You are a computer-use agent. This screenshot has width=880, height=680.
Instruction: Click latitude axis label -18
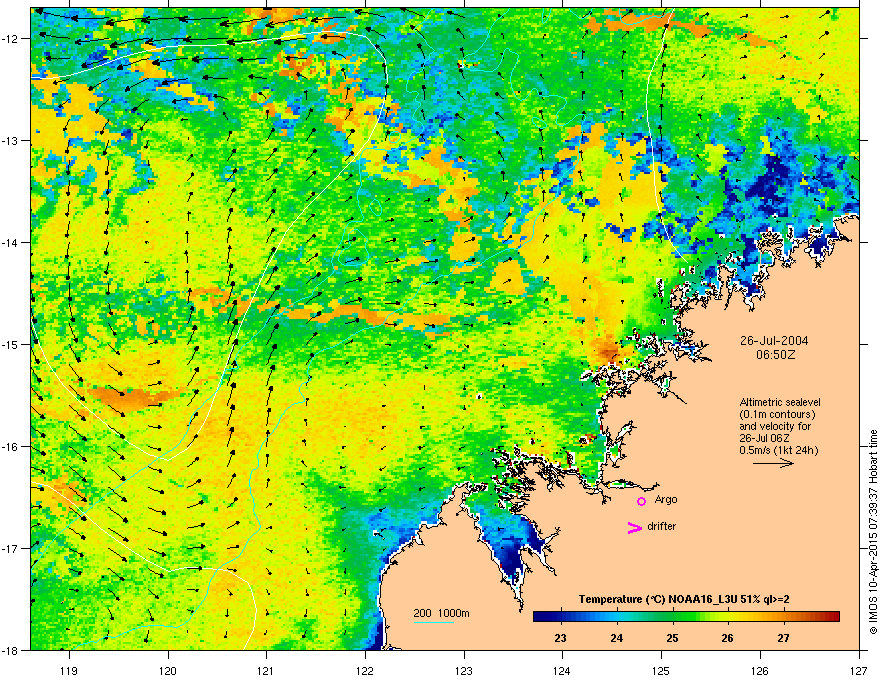coord(10,650)
